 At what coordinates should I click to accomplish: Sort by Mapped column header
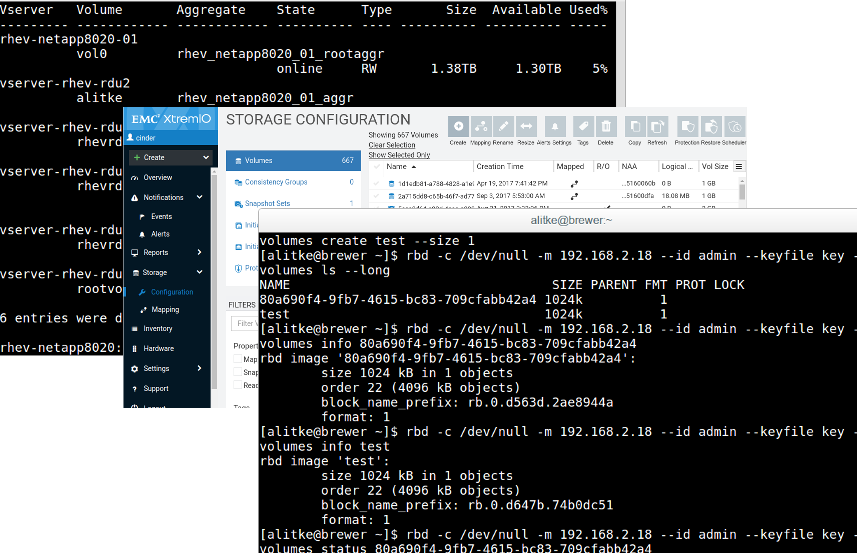[x=570, y=167]
